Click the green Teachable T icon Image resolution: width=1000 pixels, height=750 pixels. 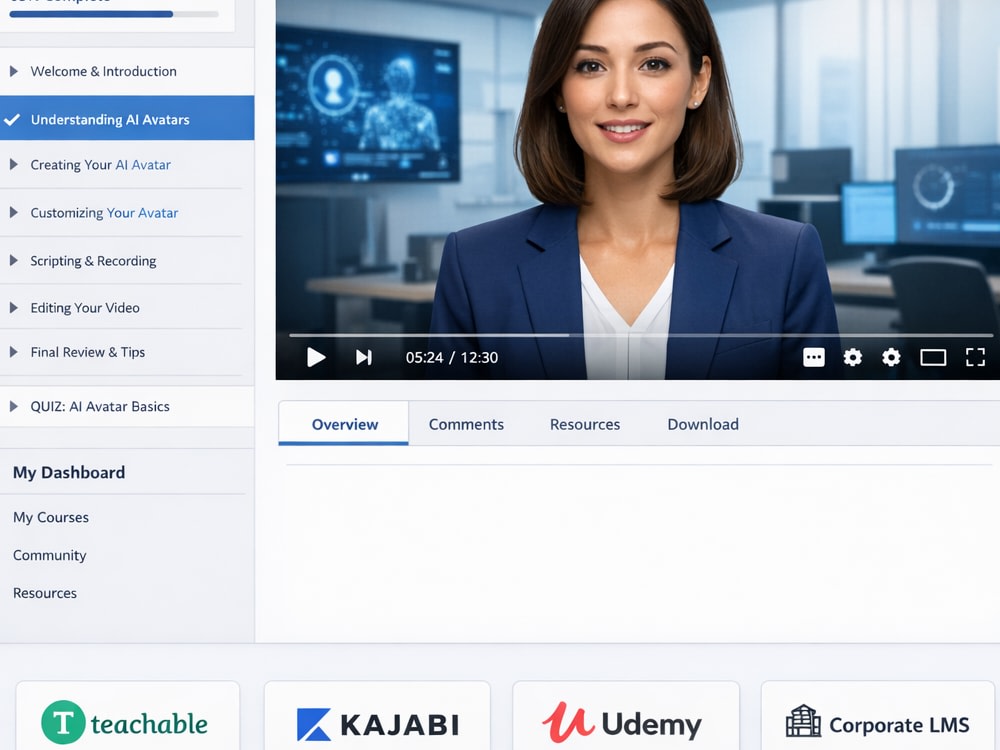[63, 723]
